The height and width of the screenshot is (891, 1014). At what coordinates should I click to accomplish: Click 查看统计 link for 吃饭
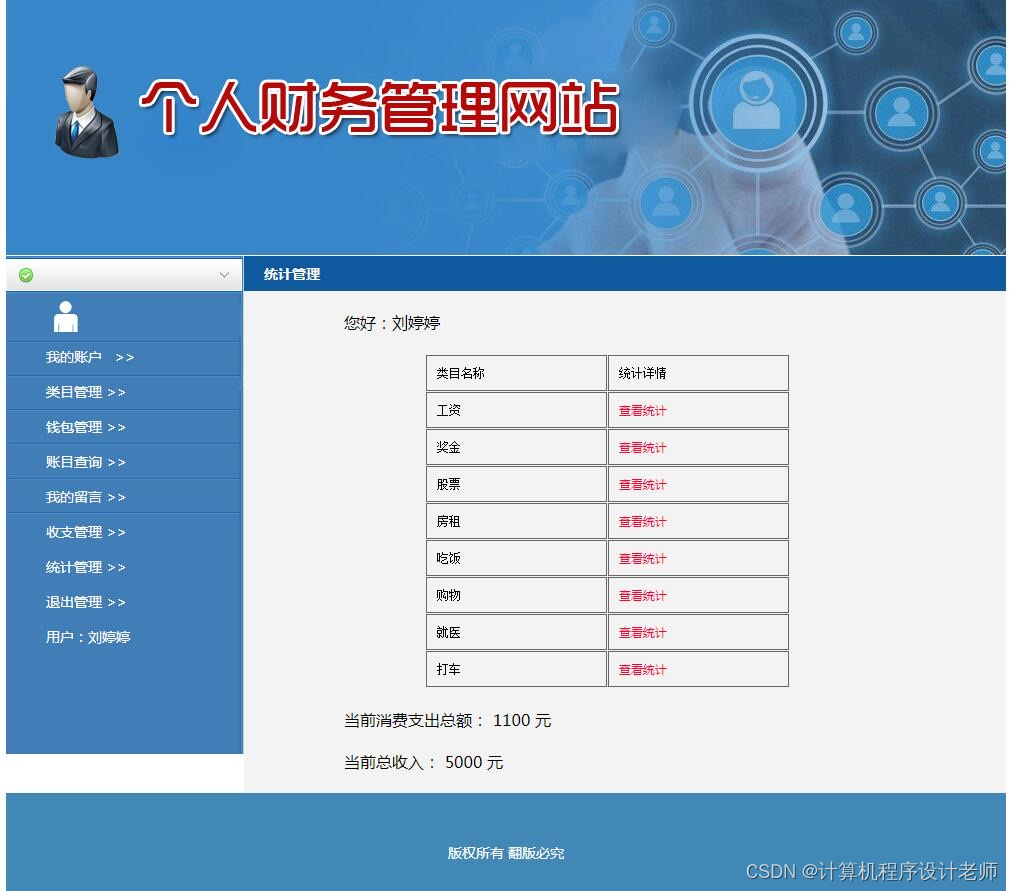coord(642,559)
